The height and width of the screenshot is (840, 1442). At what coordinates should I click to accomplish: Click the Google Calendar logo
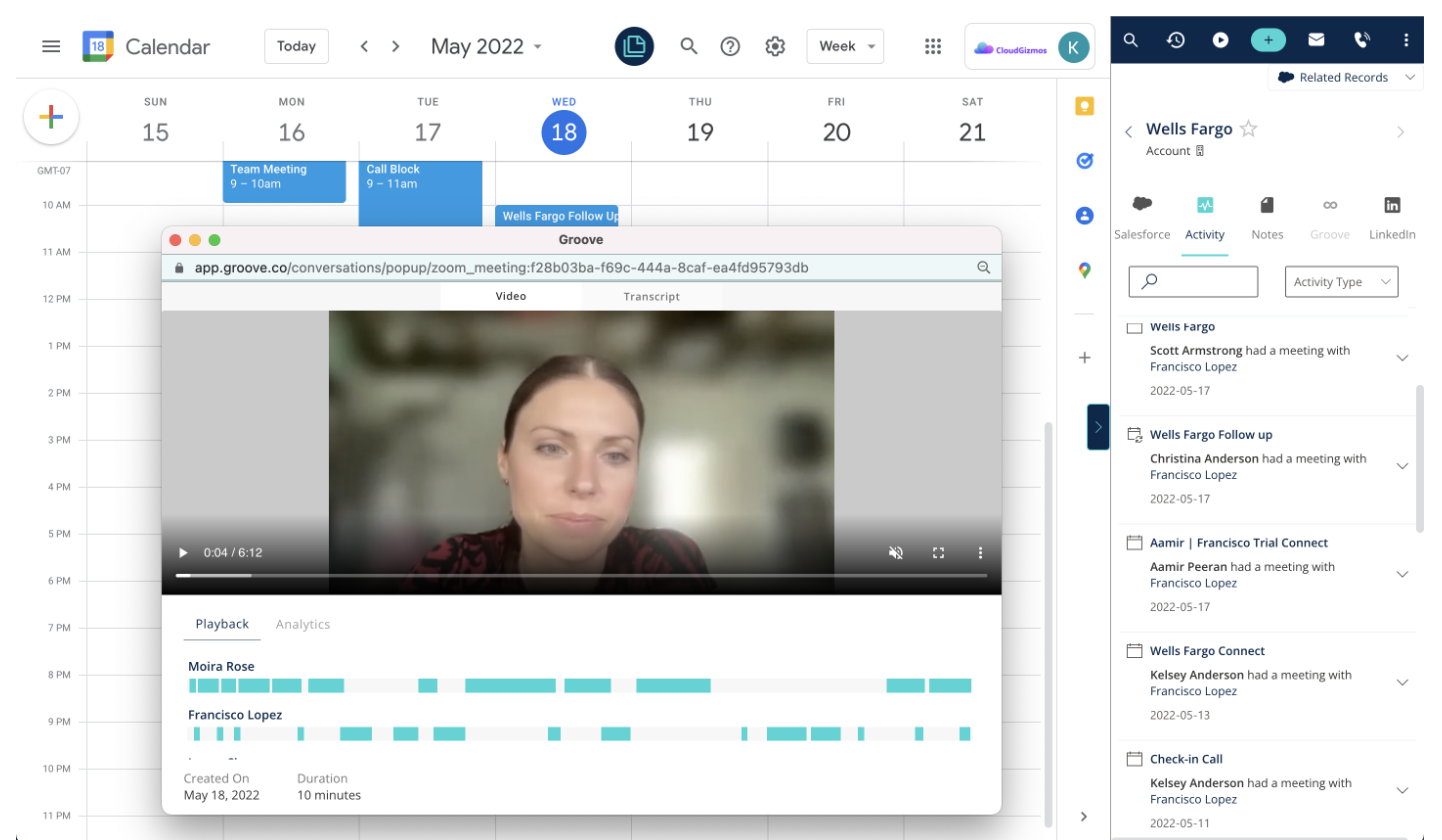[98, 46]
